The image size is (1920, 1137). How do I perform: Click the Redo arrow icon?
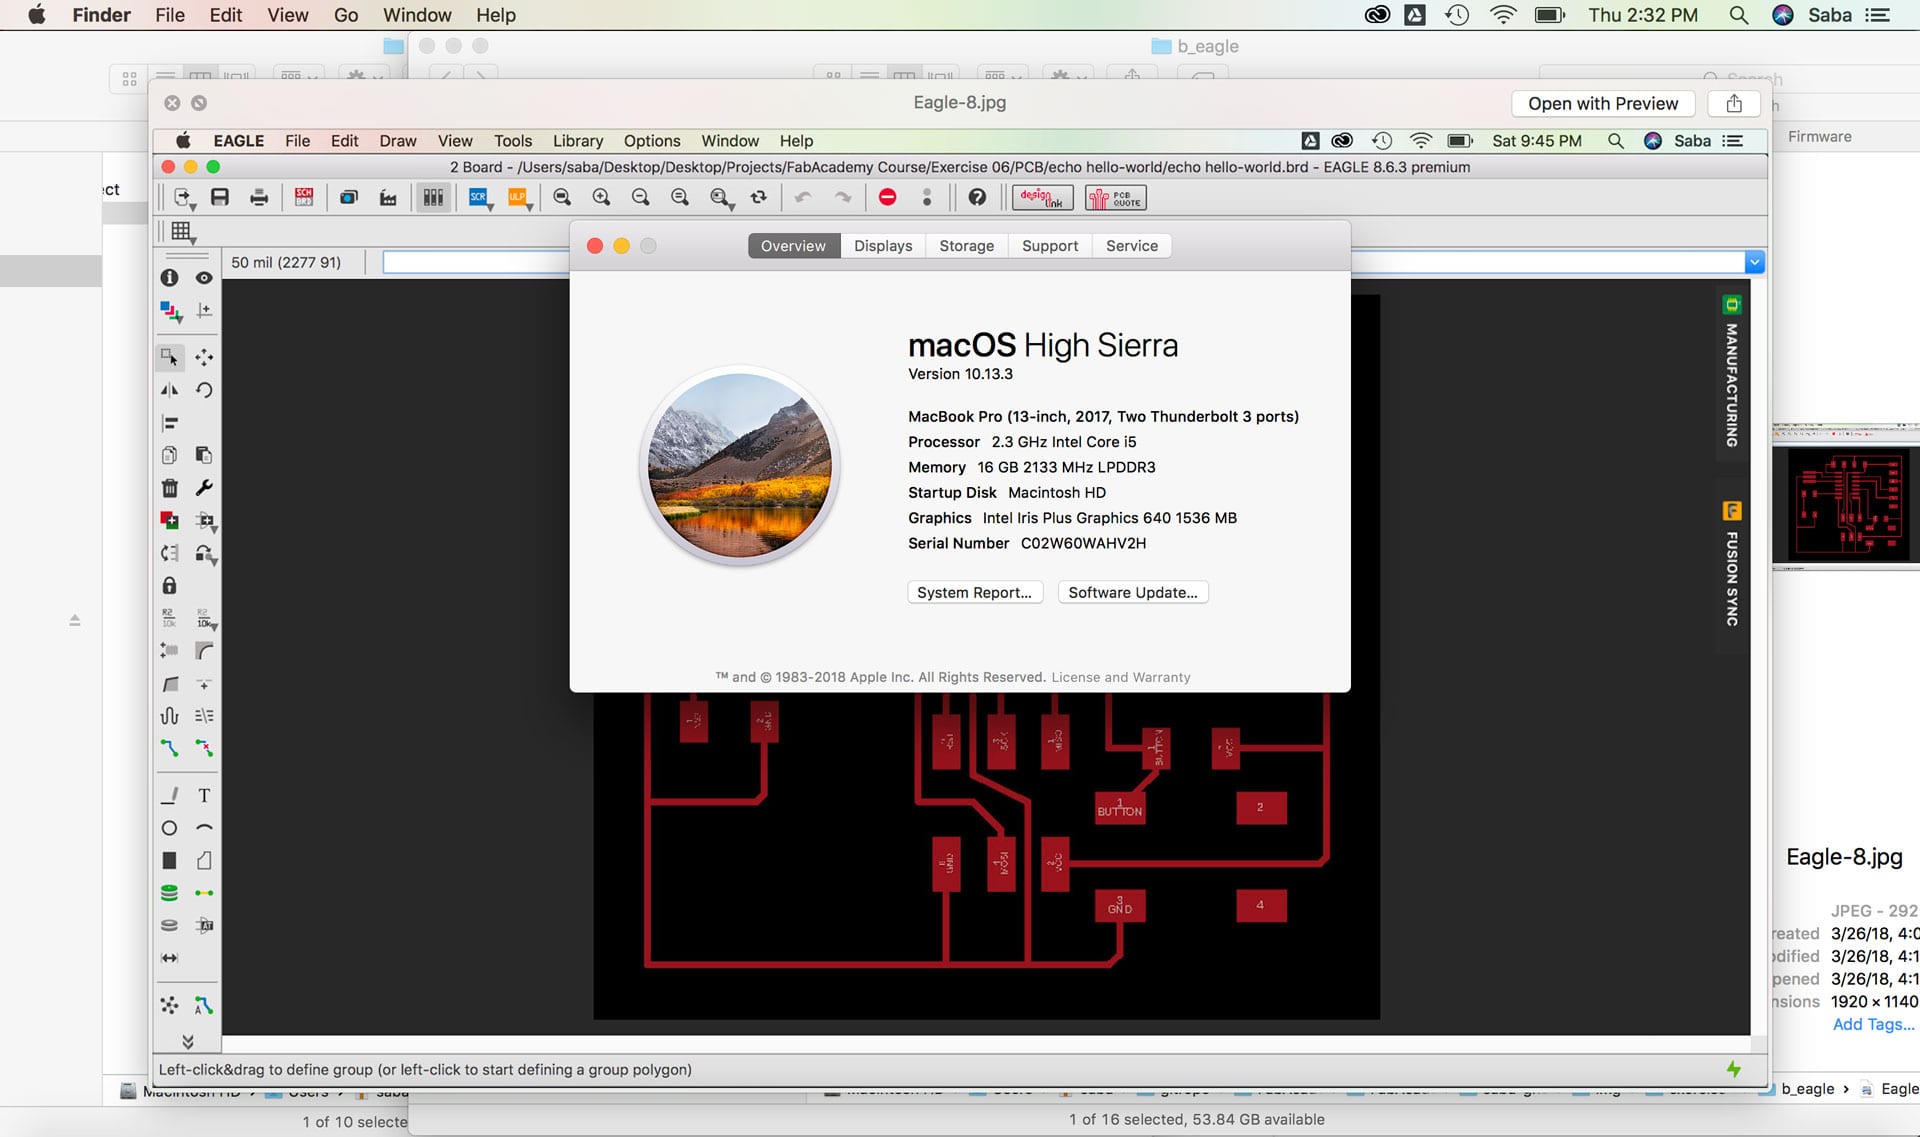843,197
